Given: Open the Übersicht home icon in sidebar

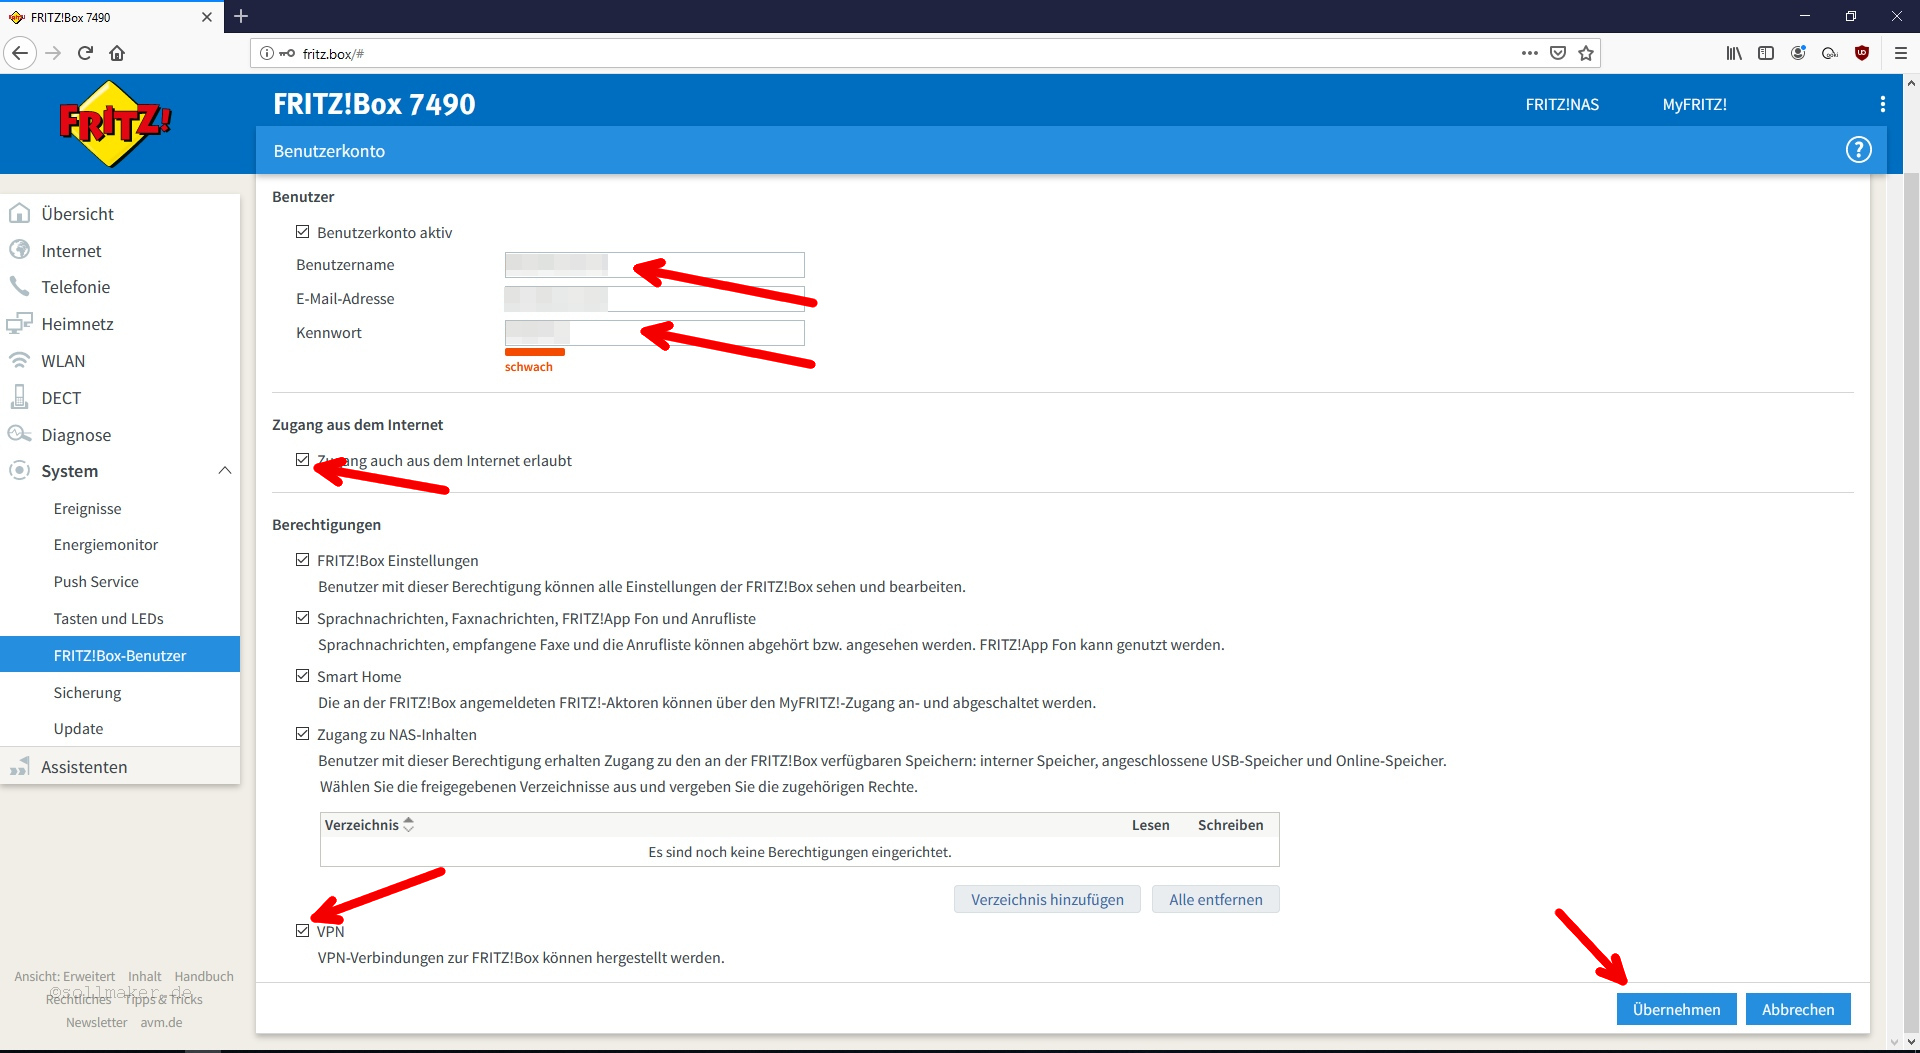Looking at the screenshot, I should (21, 213).
